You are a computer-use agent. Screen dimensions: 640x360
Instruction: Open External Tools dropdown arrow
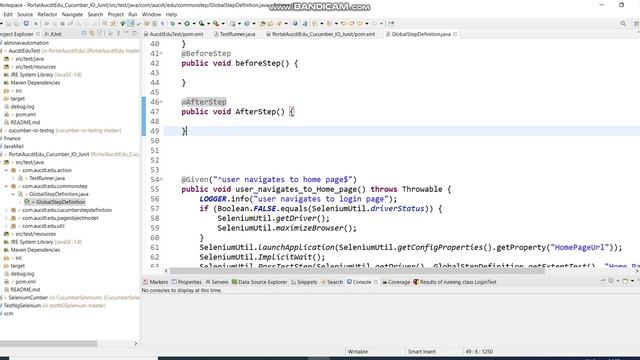(x=223, y=24)
